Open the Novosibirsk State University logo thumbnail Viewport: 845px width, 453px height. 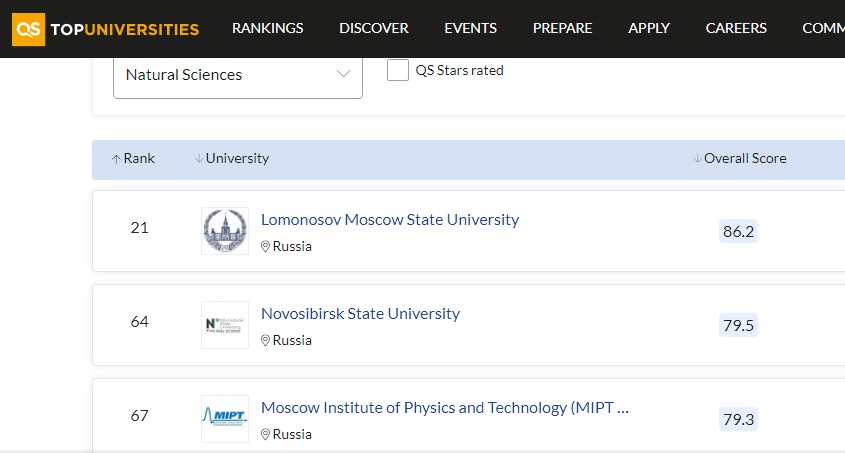point(225,325)
